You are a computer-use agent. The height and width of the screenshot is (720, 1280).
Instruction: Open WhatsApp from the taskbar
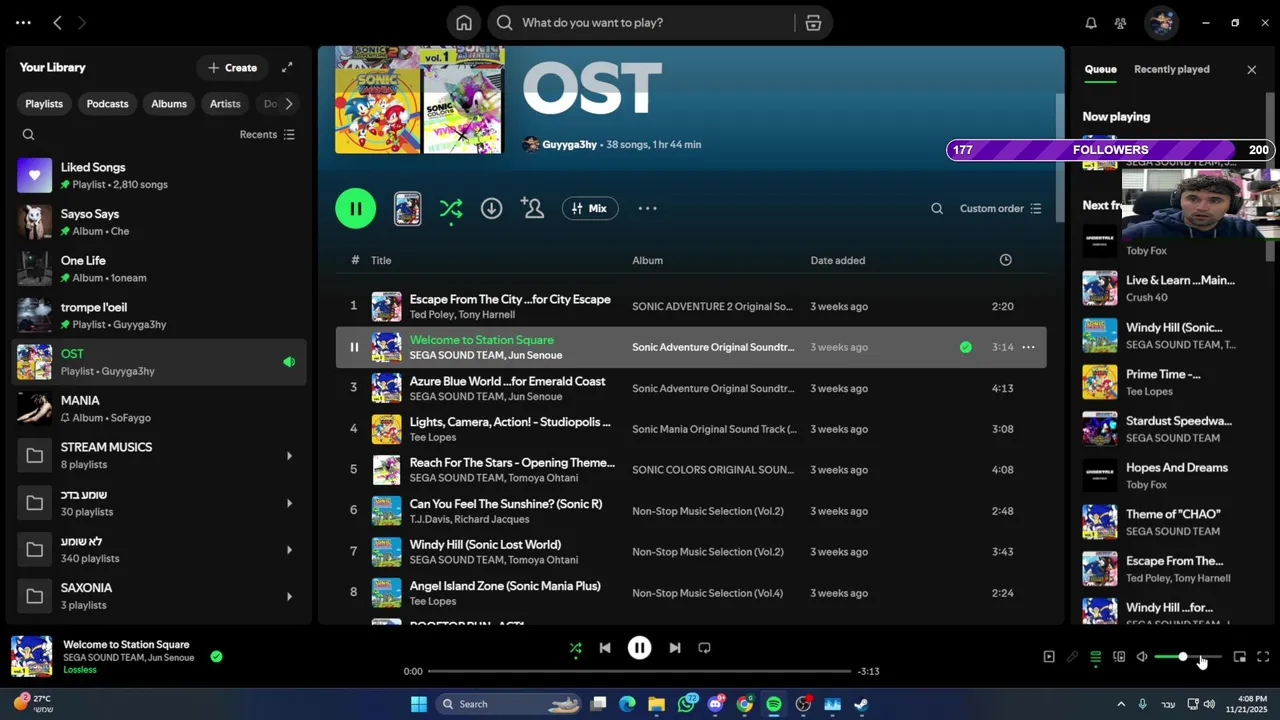pyautogui.click(x=687, y=704)
